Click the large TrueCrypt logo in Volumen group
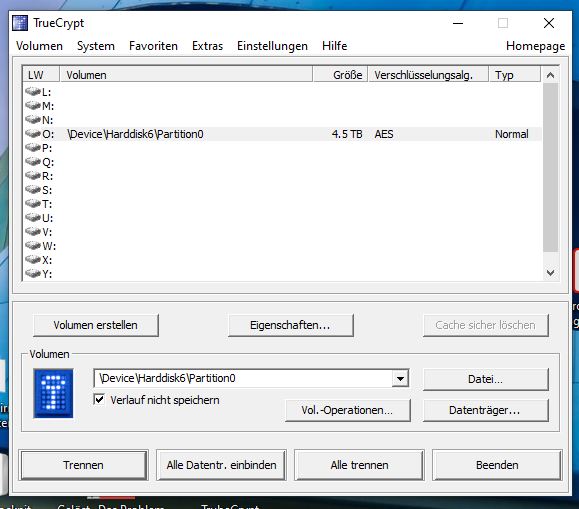 53,393
